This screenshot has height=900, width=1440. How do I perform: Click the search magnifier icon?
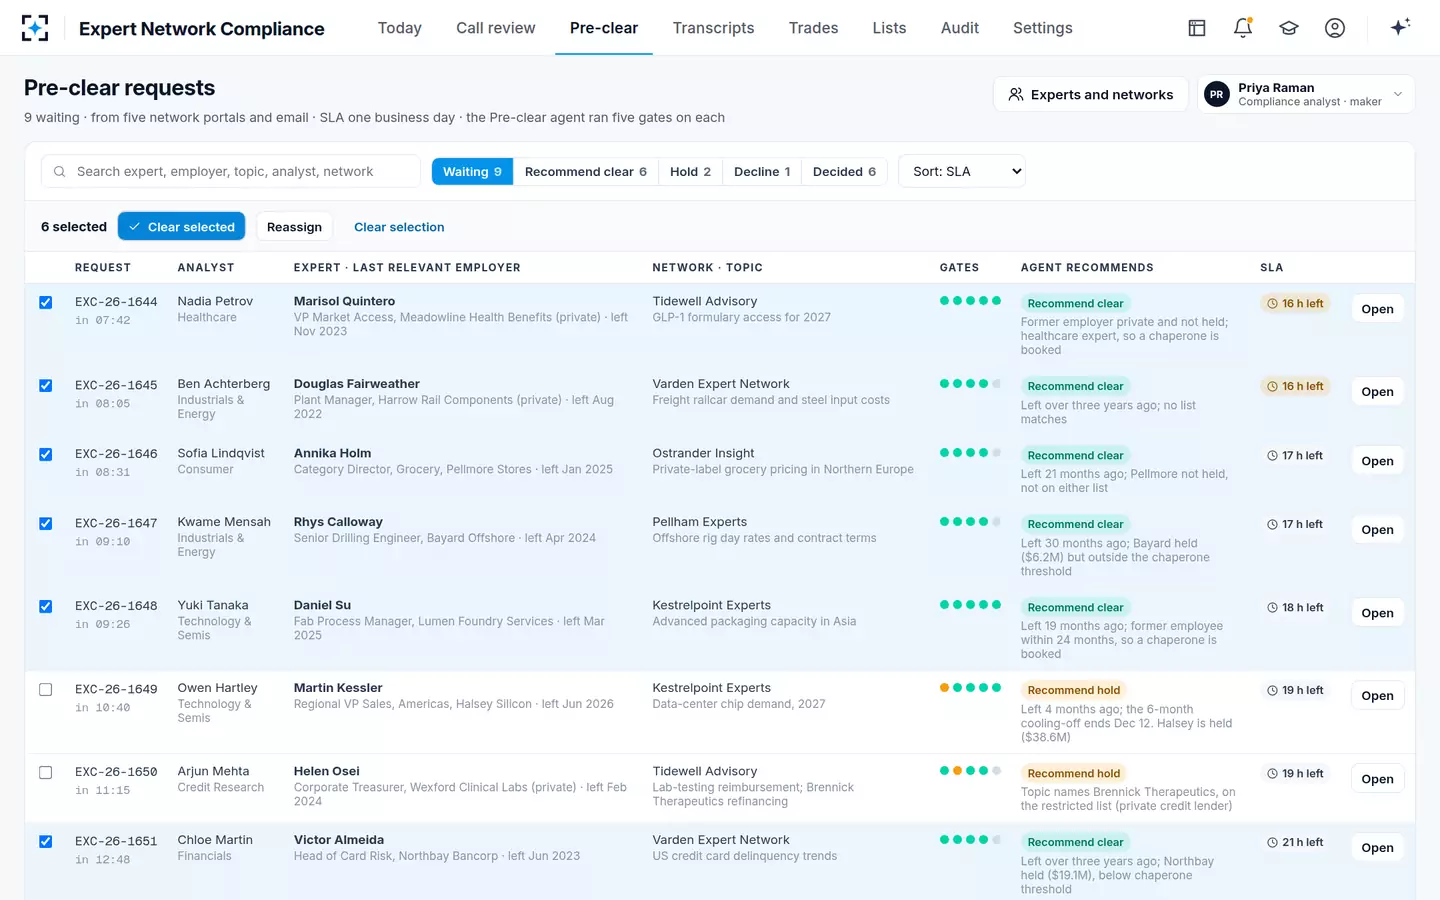(x=60, y=172)
